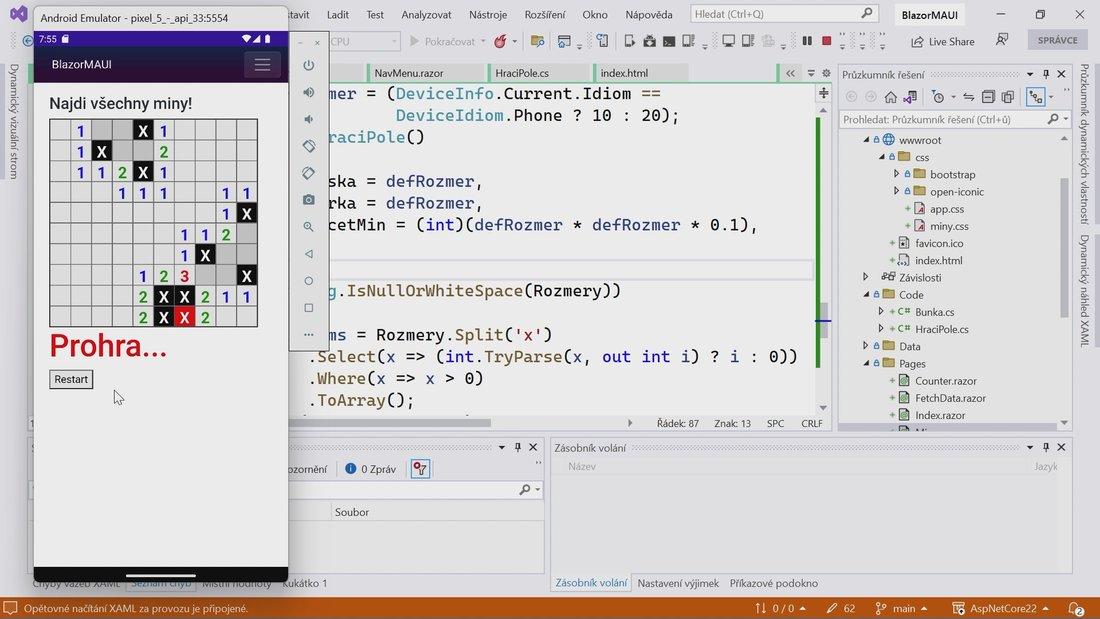The image size is (1100, 619).
Task: Open the BlazorMAUI hamburger menu in emulator
Action: [x=262, y=65]
